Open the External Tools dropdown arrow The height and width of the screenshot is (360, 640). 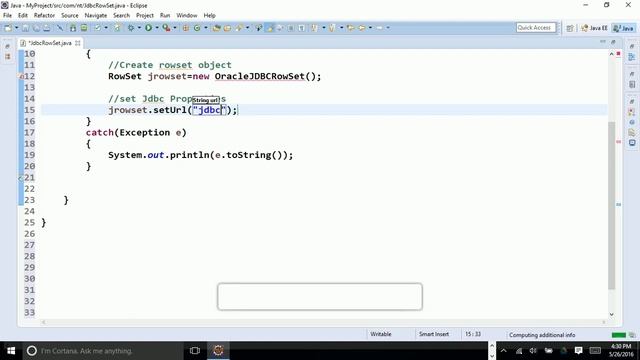pos(175,28)
